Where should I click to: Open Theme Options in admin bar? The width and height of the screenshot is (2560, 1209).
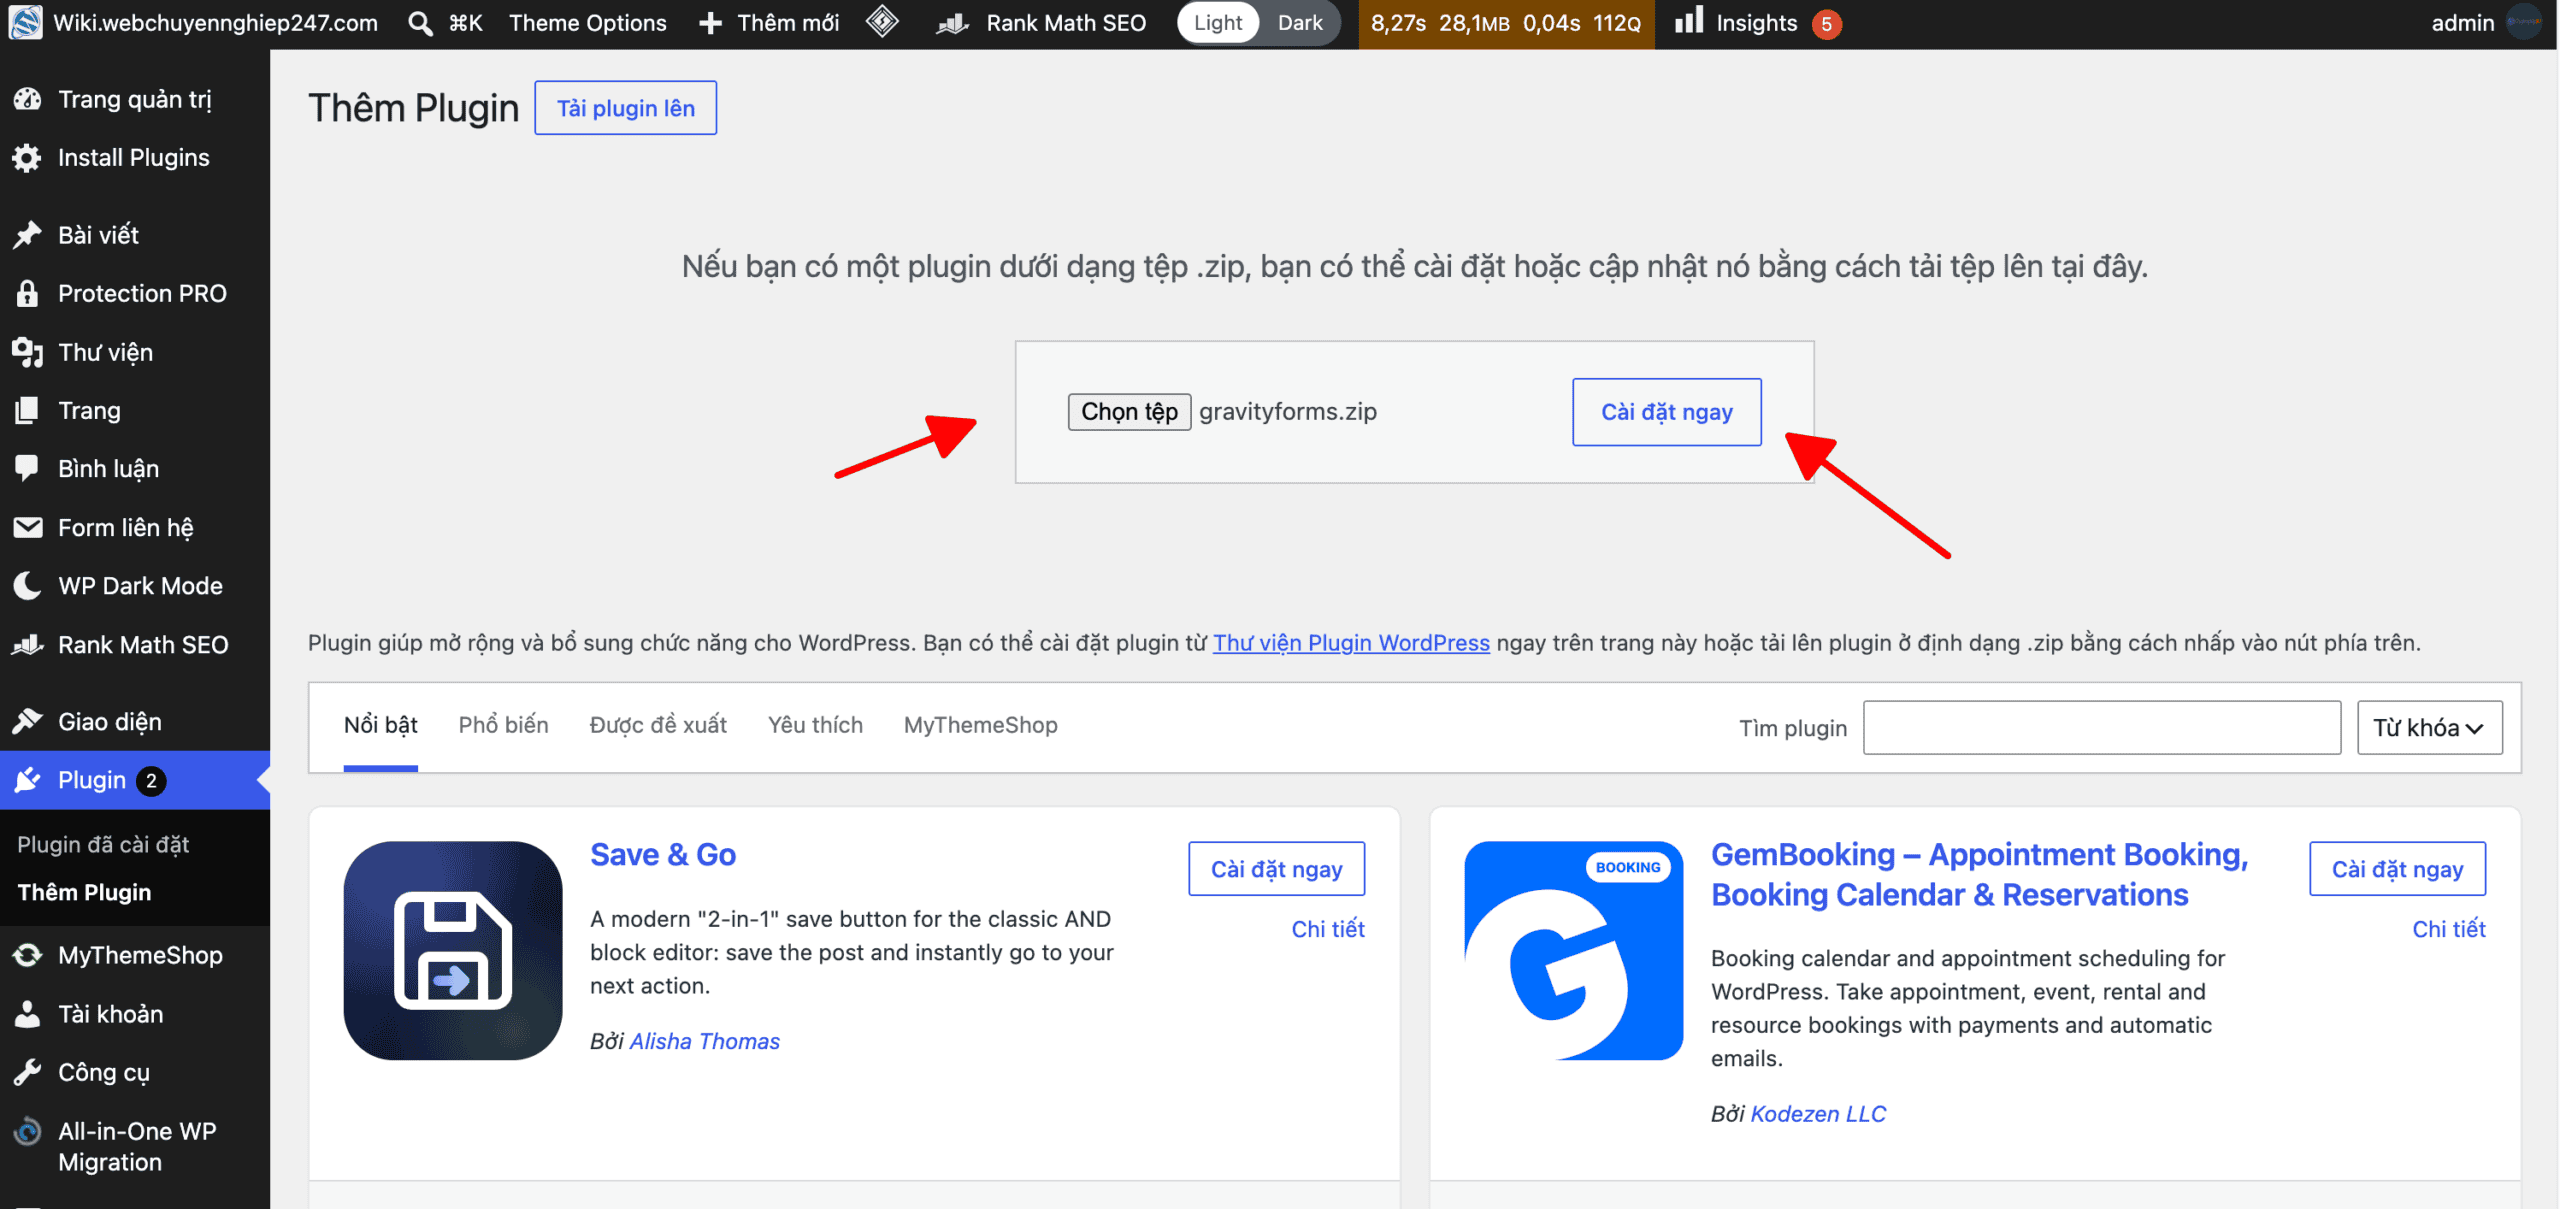[x=587, y=23]
